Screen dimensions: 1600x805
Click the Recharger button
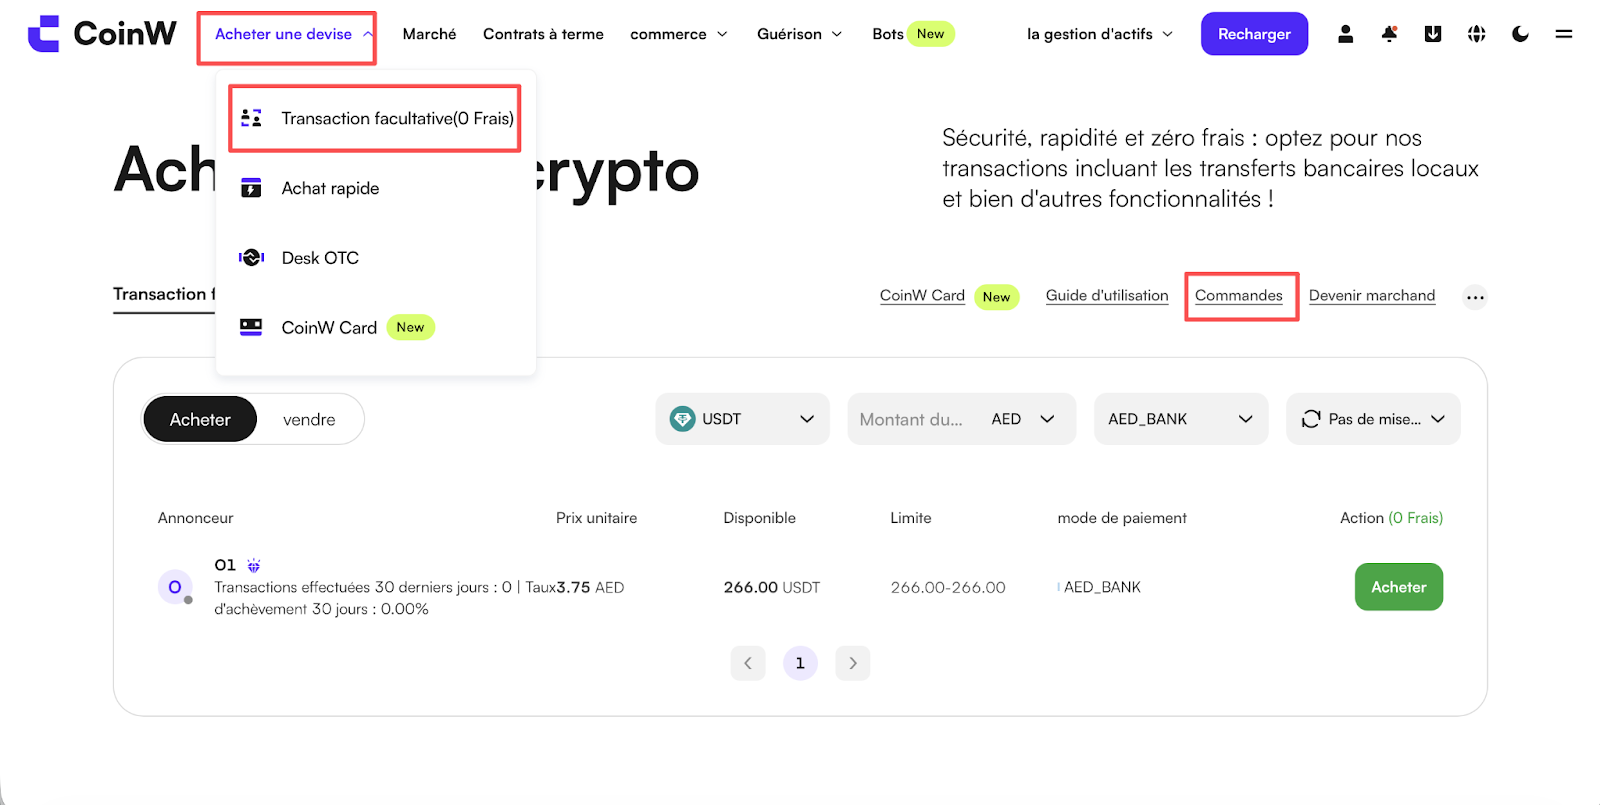[x=1254, y=34]
